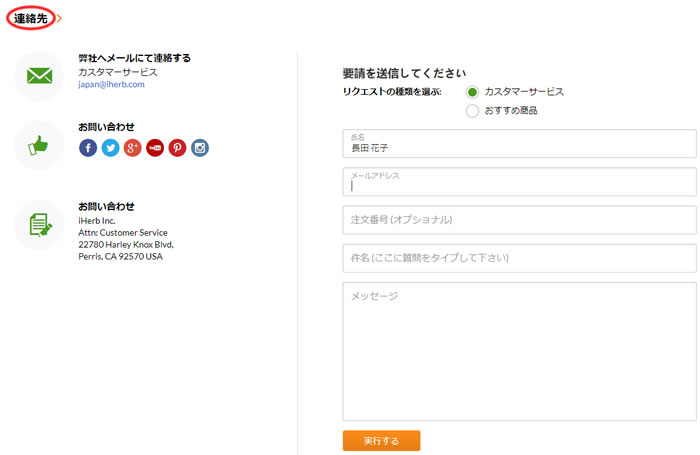Select the カスタマーサービス radio button

(472, 92)
